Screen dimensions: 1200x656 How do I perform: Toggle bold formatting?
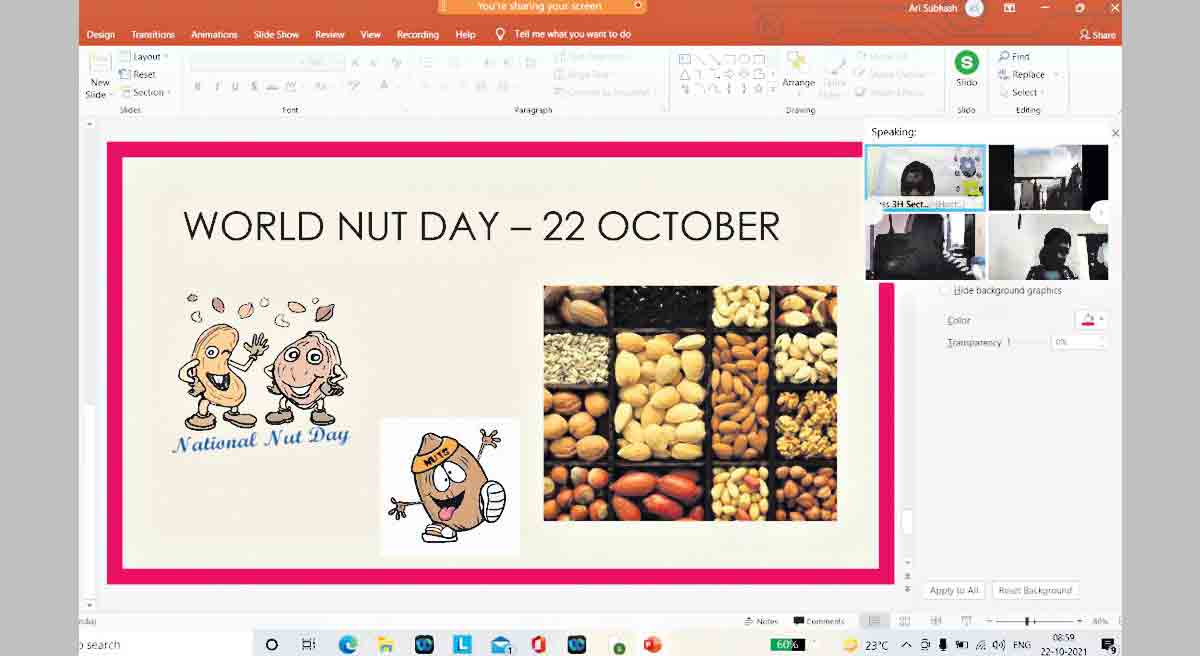point(197,87)
